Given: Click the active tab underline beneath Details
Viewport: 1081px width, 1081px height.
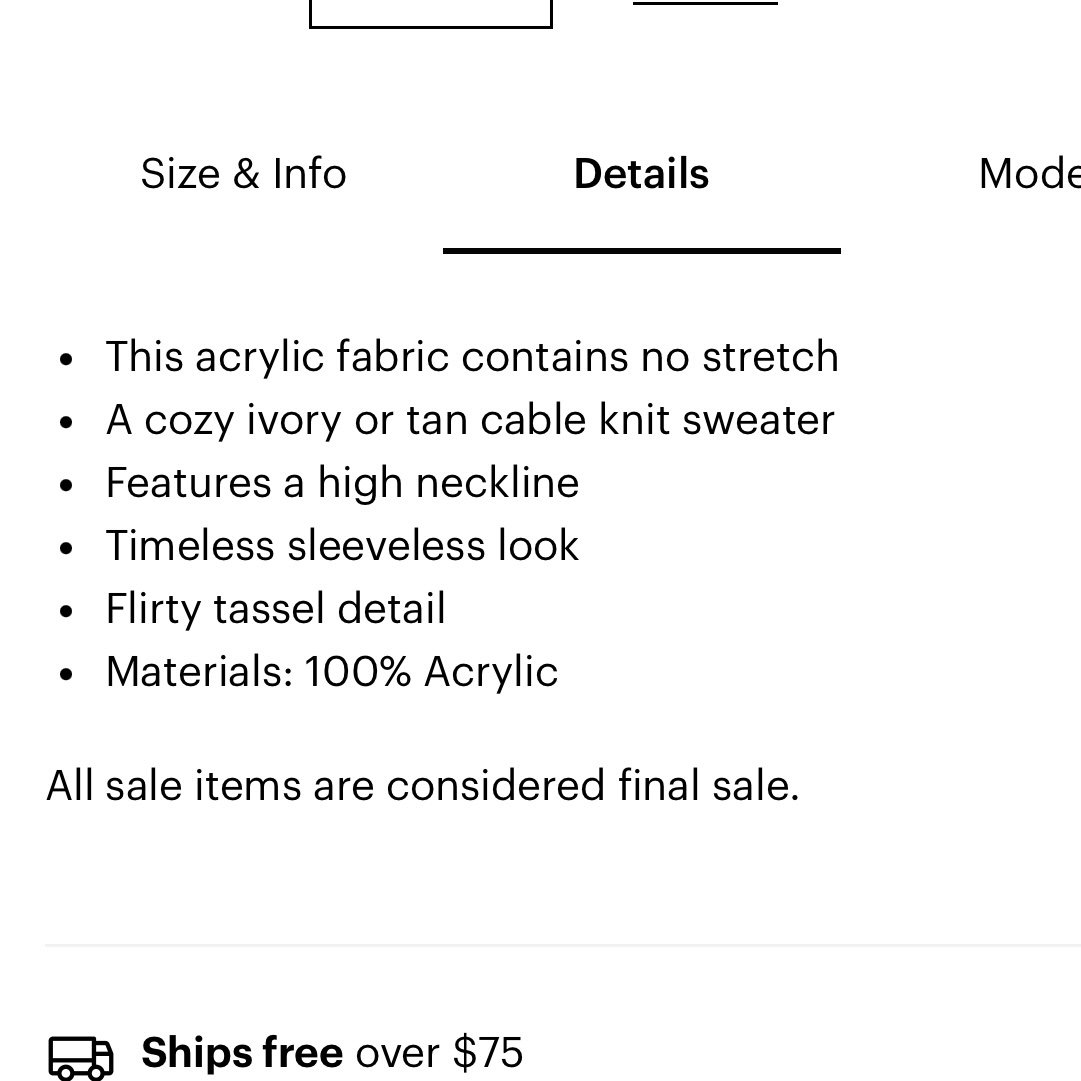Looking at the screenshot, I should pos(642,251).
